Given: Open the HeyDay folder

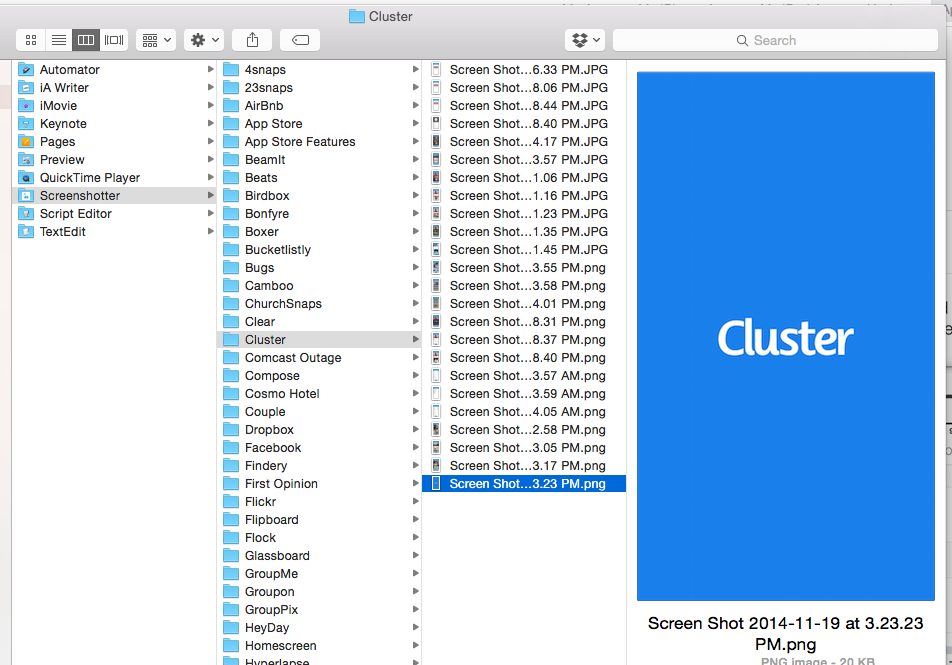Looking at the screenshot, I should coord(319,628).
